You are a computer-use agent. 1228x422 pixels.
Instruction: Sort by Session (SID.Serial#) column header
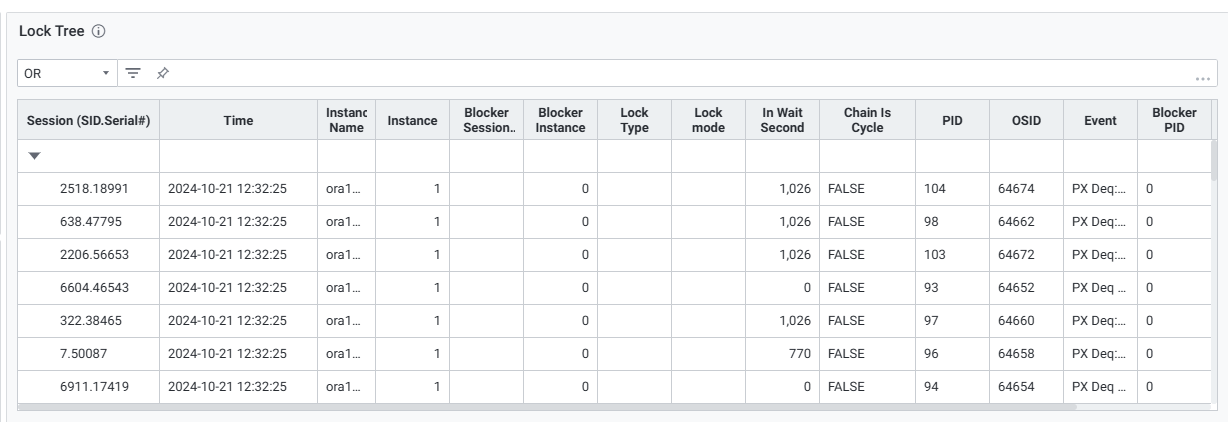pyautogui.click(x=88, y=120)
